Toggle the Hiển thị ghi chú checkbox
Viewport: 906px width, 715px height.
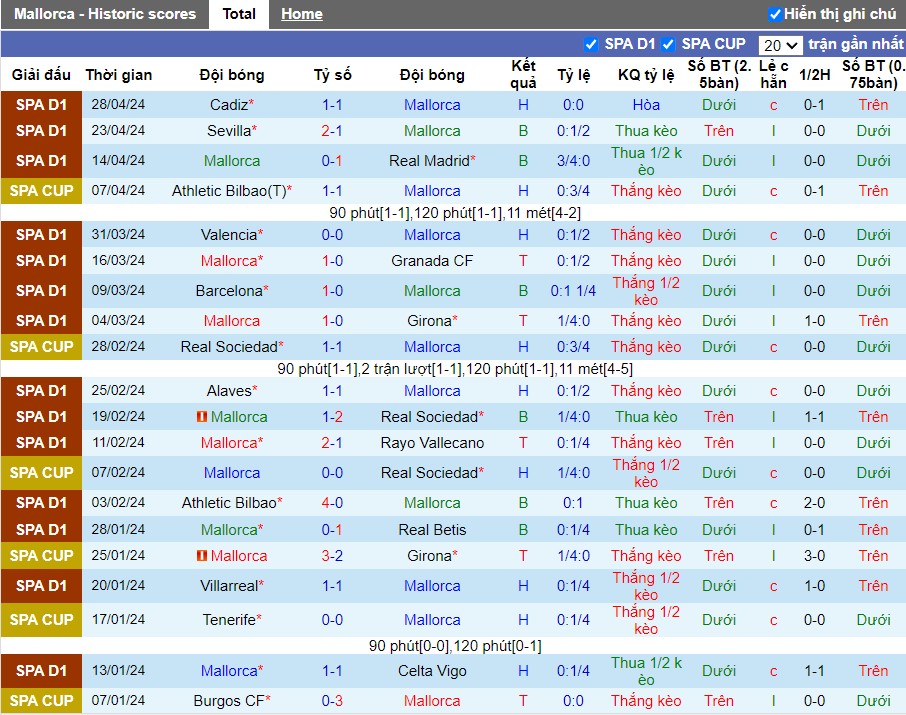click(775, 14)
